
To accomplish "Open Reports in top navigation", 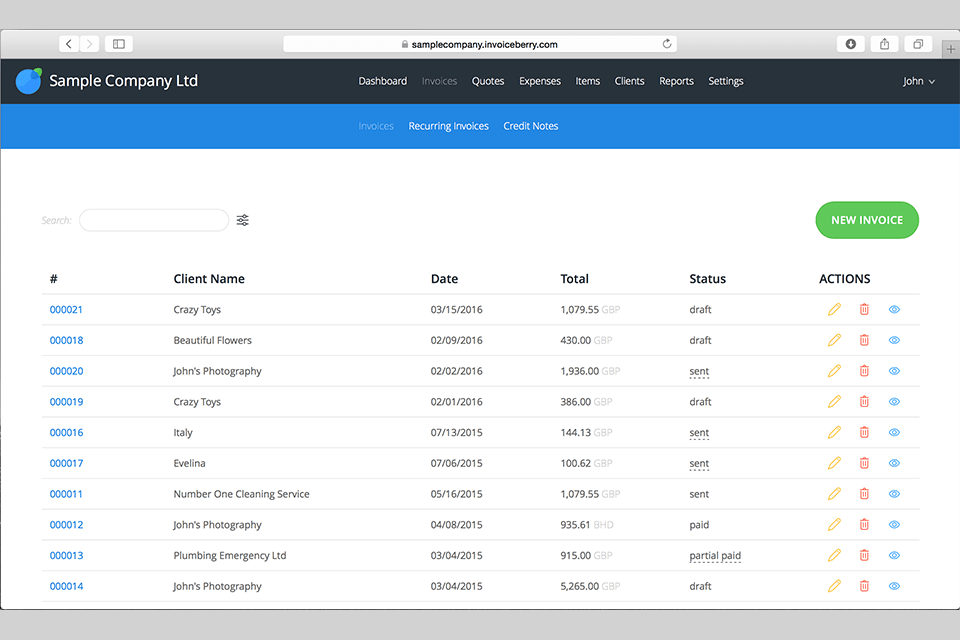I will coord(677,81).
